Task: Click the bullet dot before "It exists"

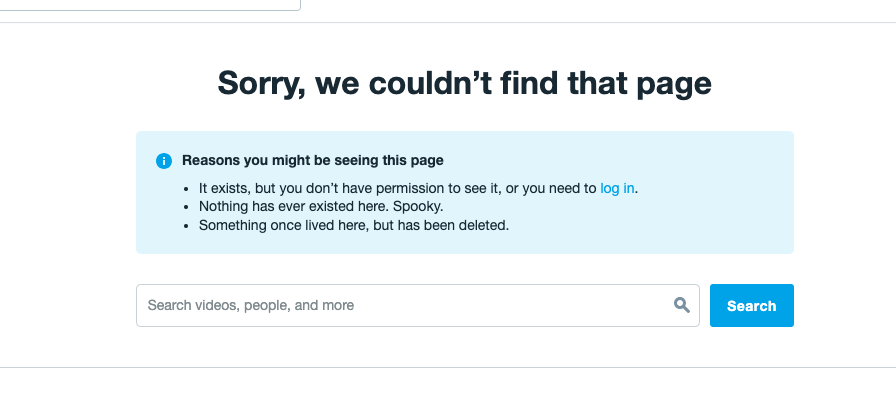Action: click(187, 189)
